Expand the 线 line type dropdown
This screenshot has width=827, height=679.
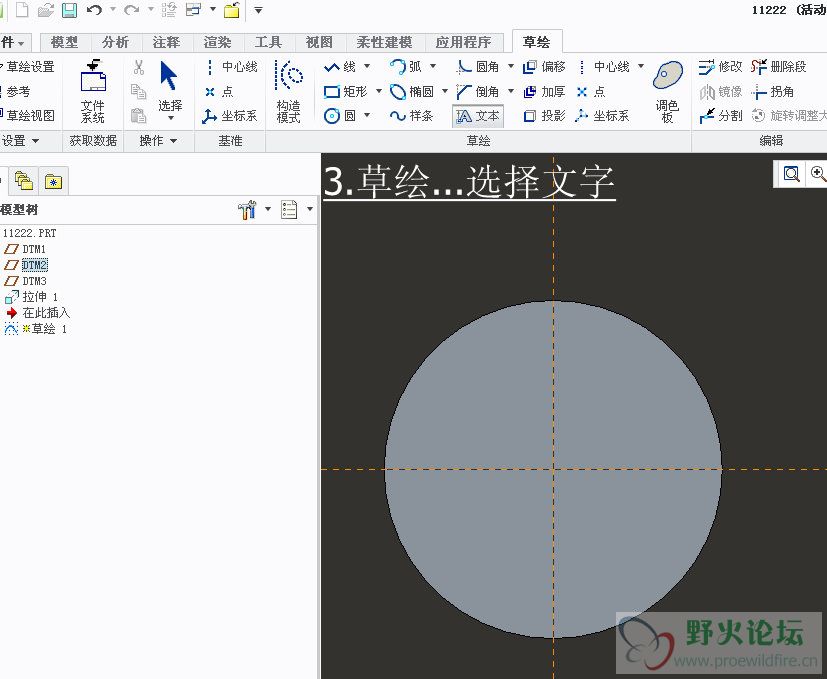click(367, 66)
